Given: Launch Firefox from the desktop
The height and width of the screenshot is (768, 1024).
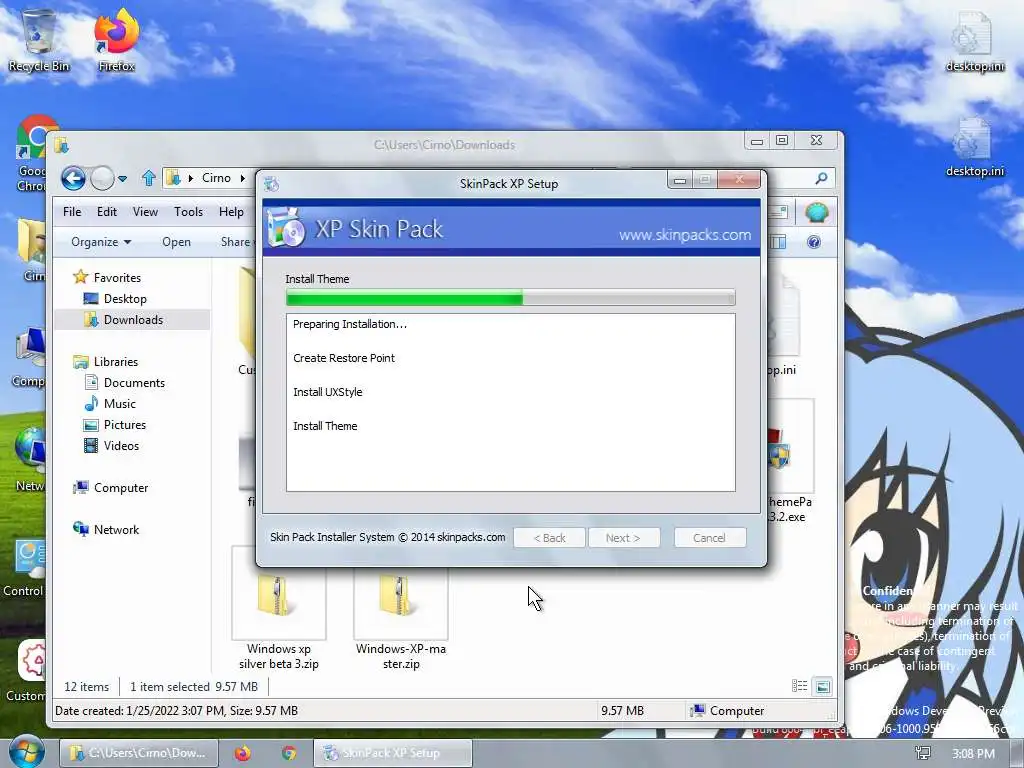Looking at the screenshot, I should click(x=116, y=40).
